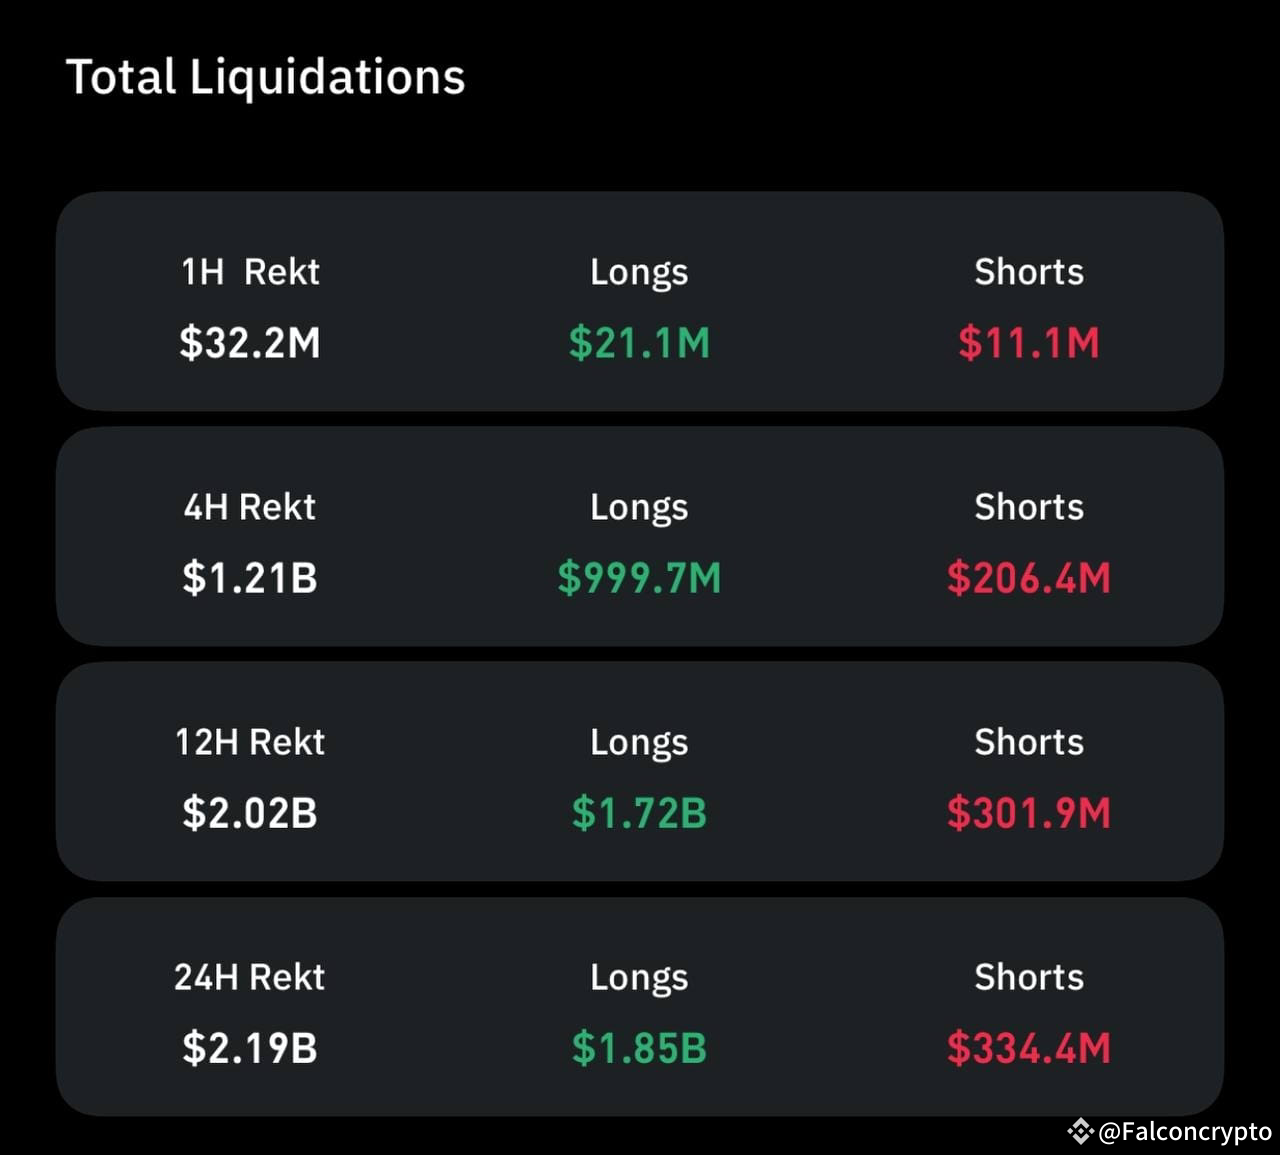Click the 12H Rekt label
1280x1155 pixels.
[249, 742]
